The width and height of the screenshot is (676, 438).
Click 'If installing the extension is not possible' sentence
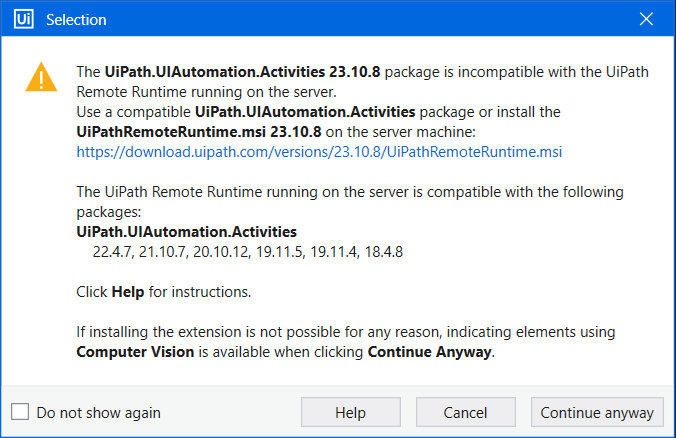pos(345,332)
